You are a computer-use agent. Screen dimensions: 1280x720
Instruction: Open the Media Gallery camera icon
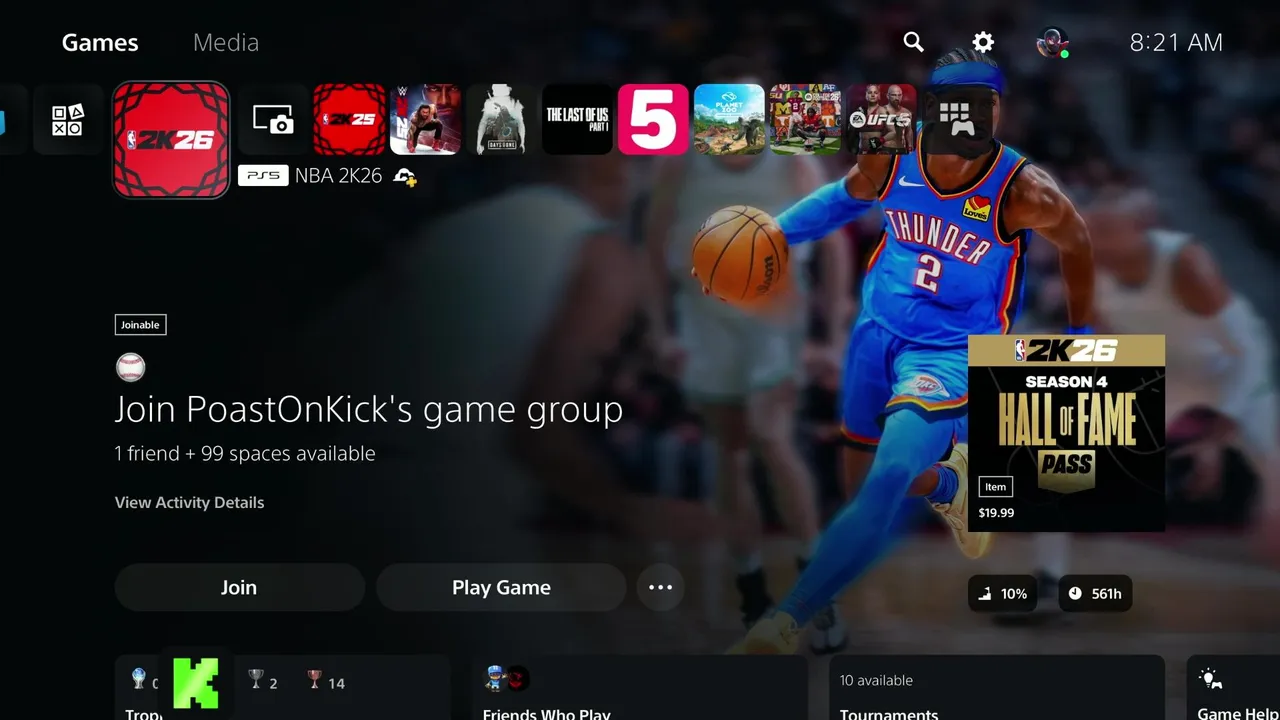pos(273,120)
